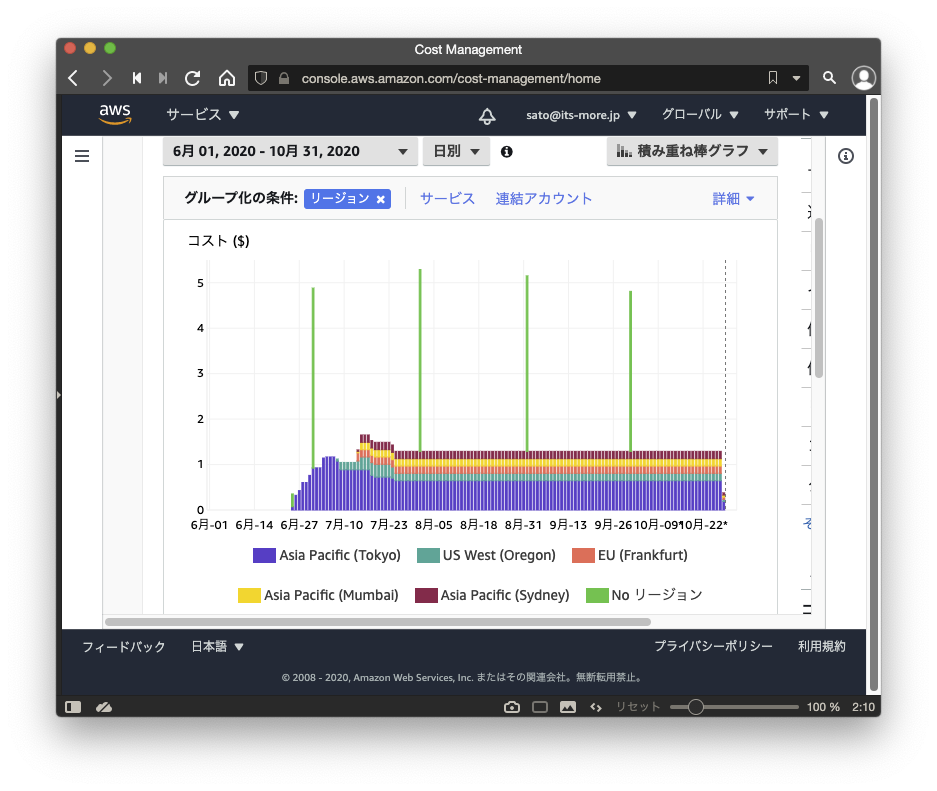Open the notifications bell in AWS header
Viewport: 937px width, 791px height.
tap(487, 115)
